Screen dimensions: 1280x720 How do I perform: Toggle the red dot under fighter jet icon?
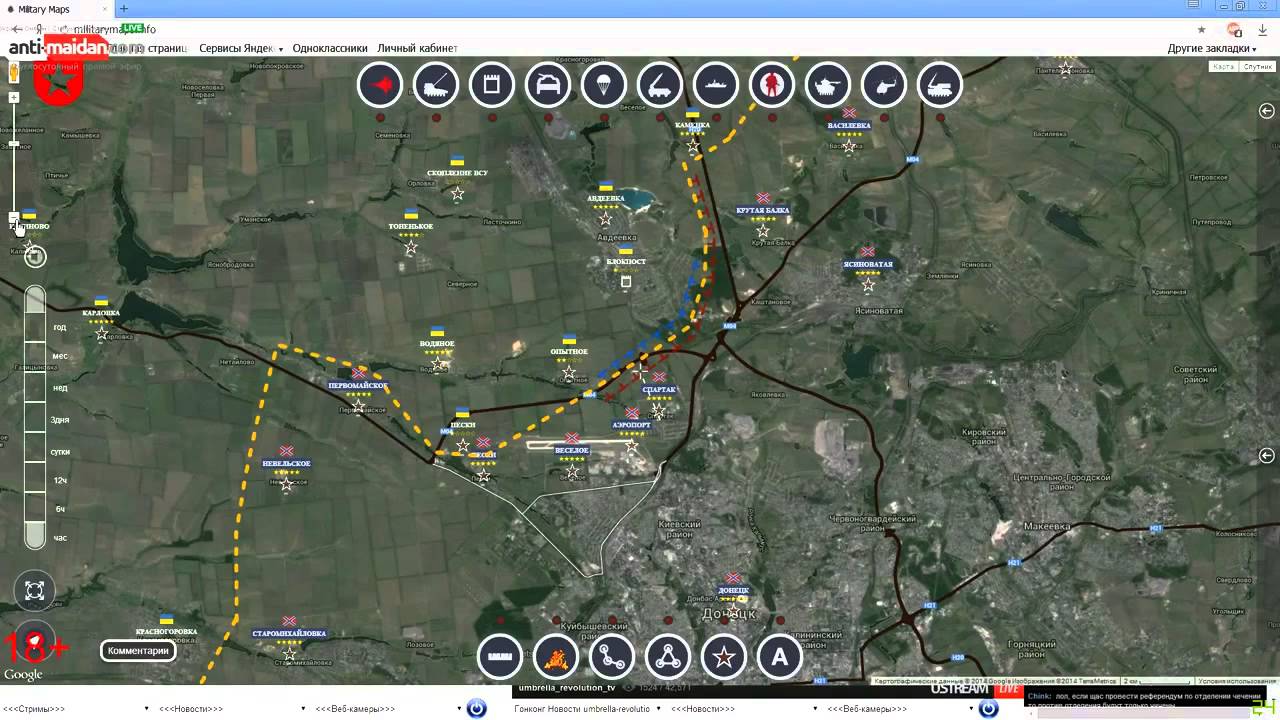click(x=380, y=118)
